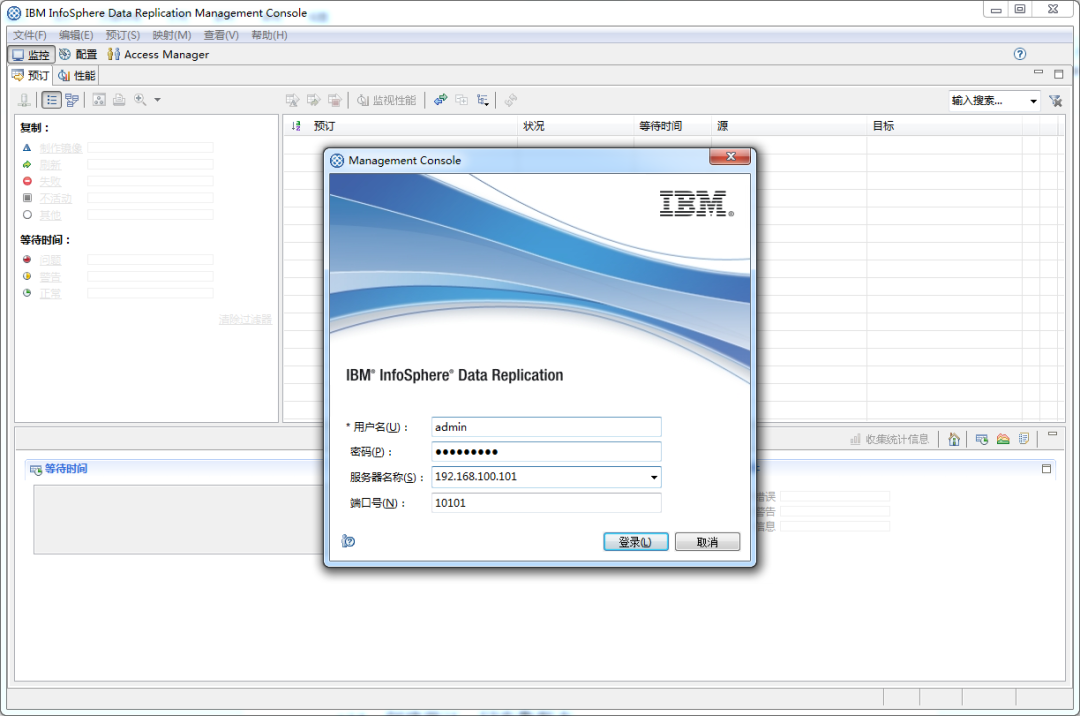Click the grayed link/sync icon
This screenshot has width=1080, height=716.
(510, 101)
